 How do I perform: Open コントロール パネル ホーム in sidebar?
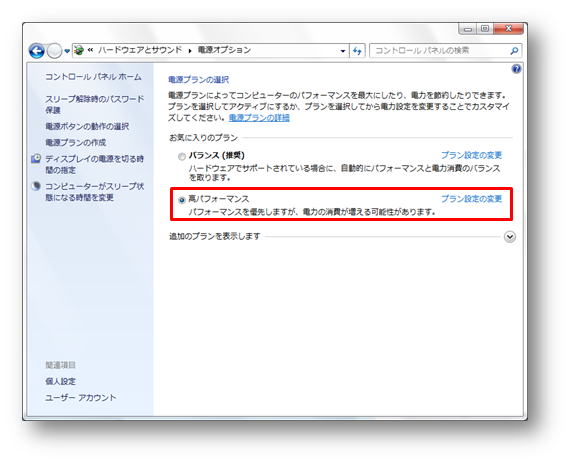(x=93, y=77)
